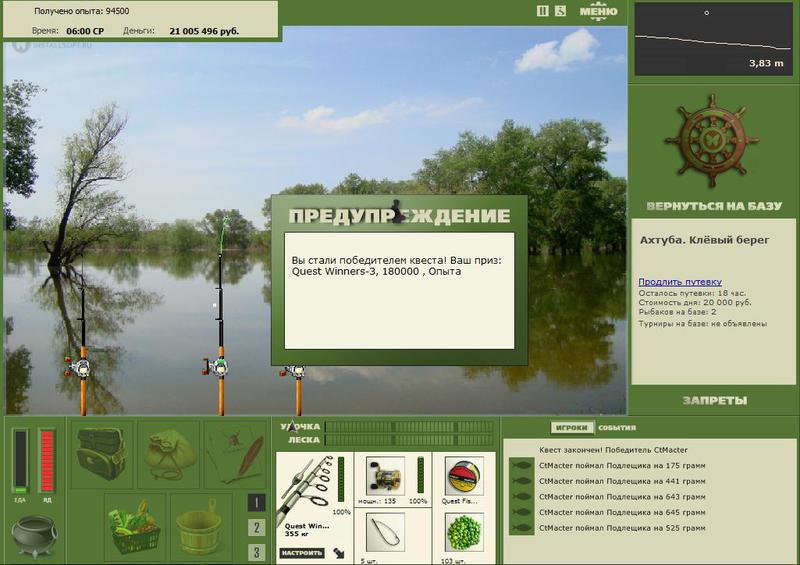
Task: Select rod slot 2
Action: tap(256, 528)
